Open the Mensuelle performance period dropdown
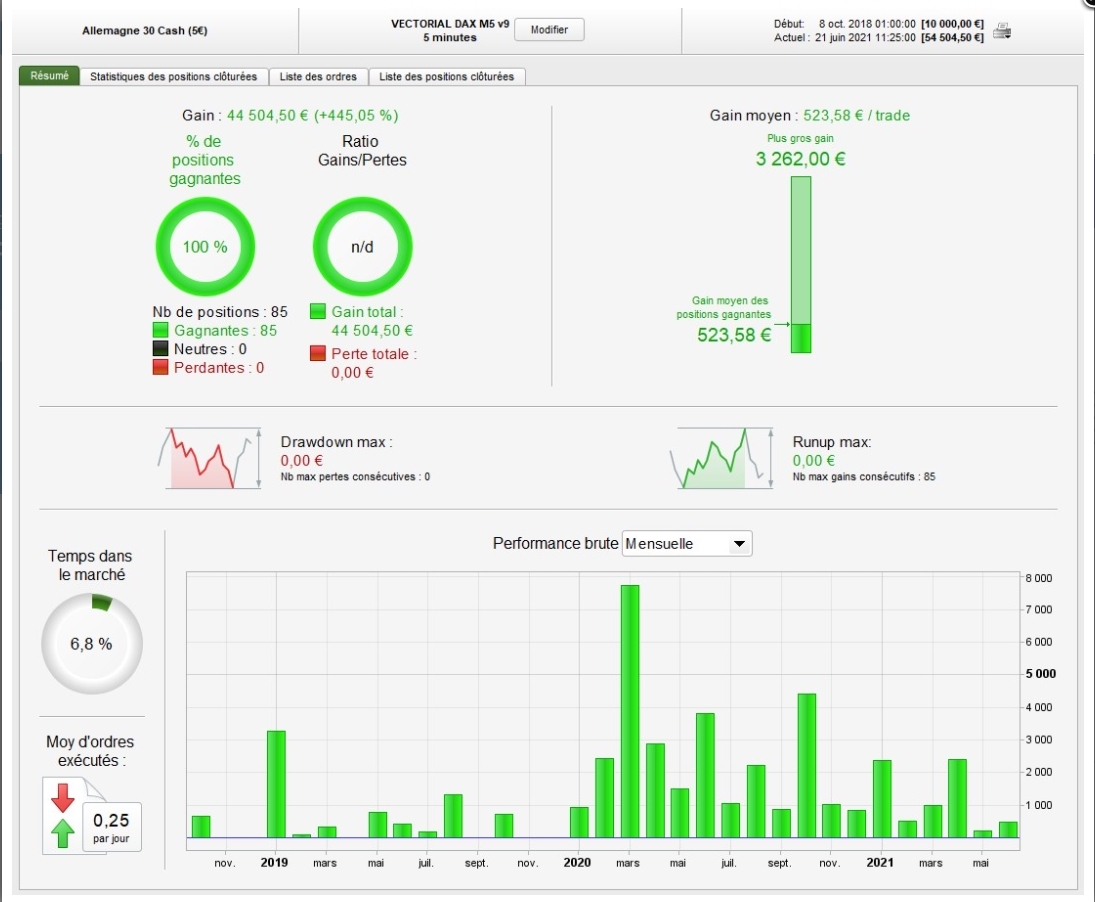Viewport: 1095px width, 902px height. [686, 543]
